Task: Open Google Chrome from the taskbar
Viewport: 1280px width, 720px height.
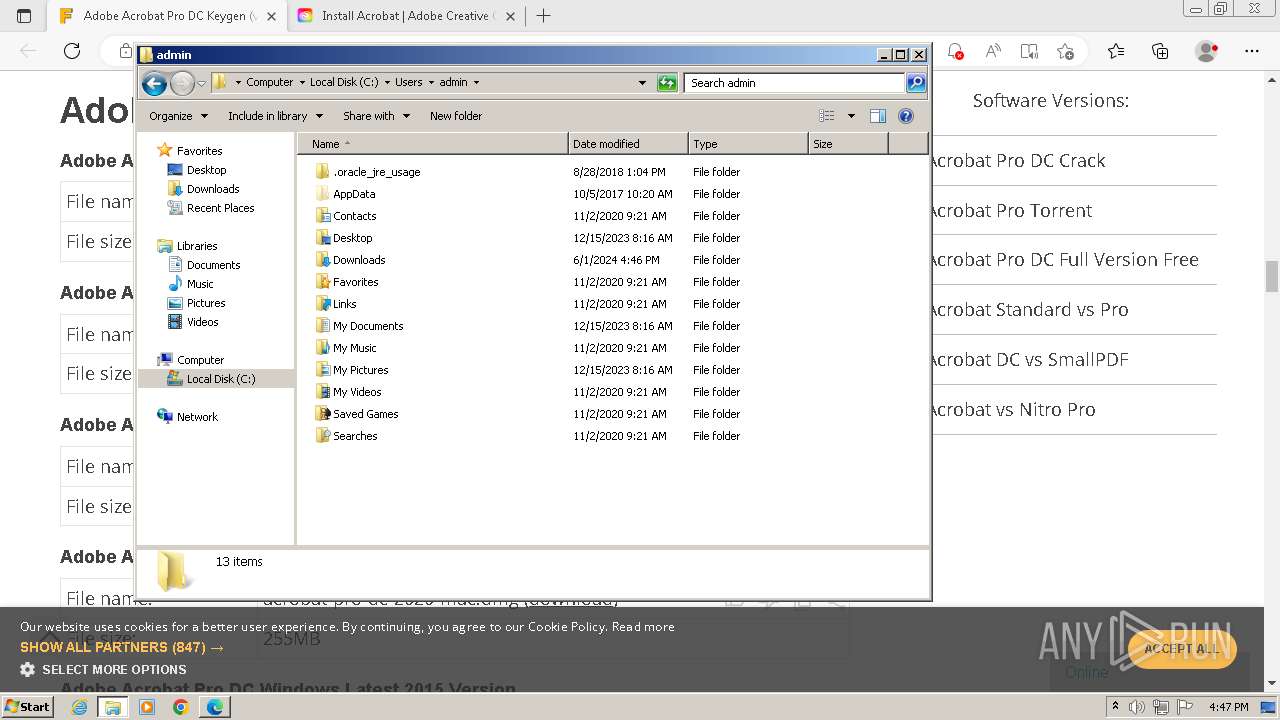Action: (x=180, y=707)
